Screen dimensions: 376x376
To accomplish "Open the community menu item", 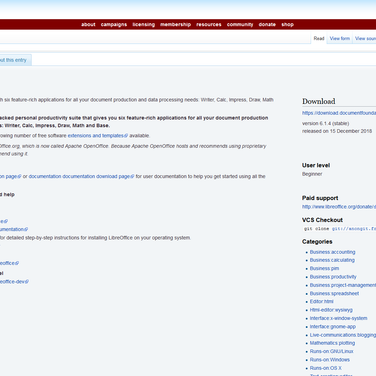I will coord(240,24).
